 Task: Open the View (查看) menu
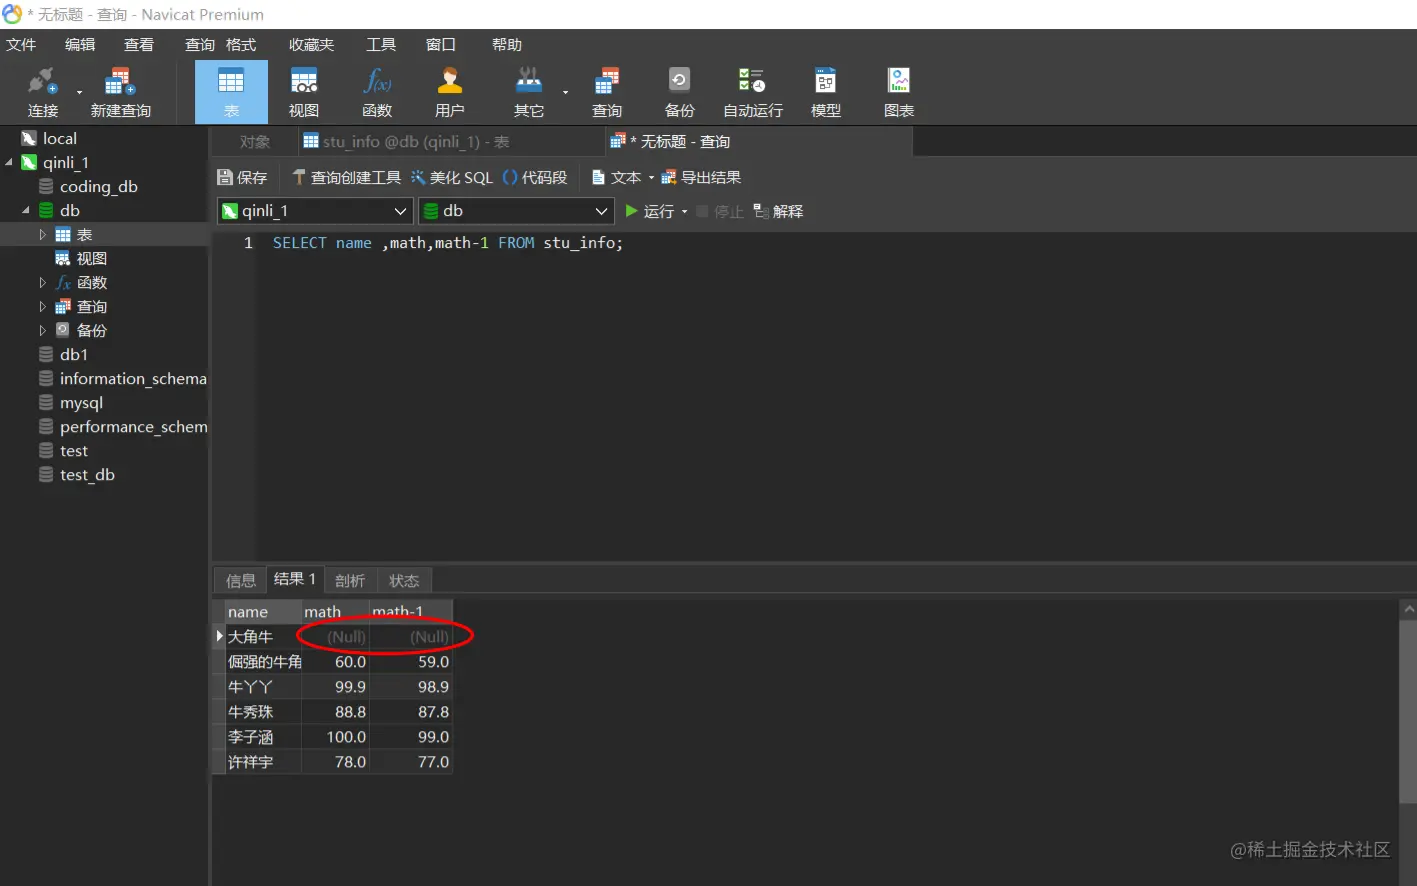(x=139, y=44)
